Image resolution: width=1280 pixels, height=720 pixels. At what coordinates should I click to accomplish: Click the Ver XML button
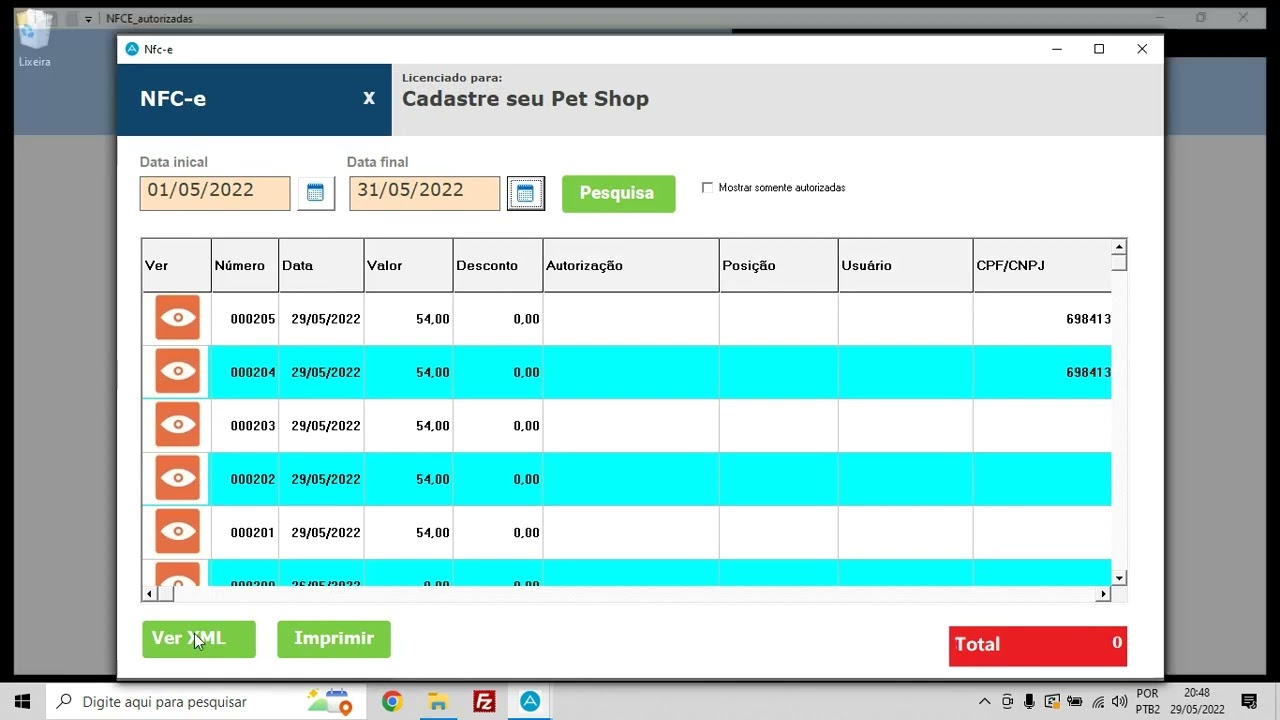(x=199, y=639)
